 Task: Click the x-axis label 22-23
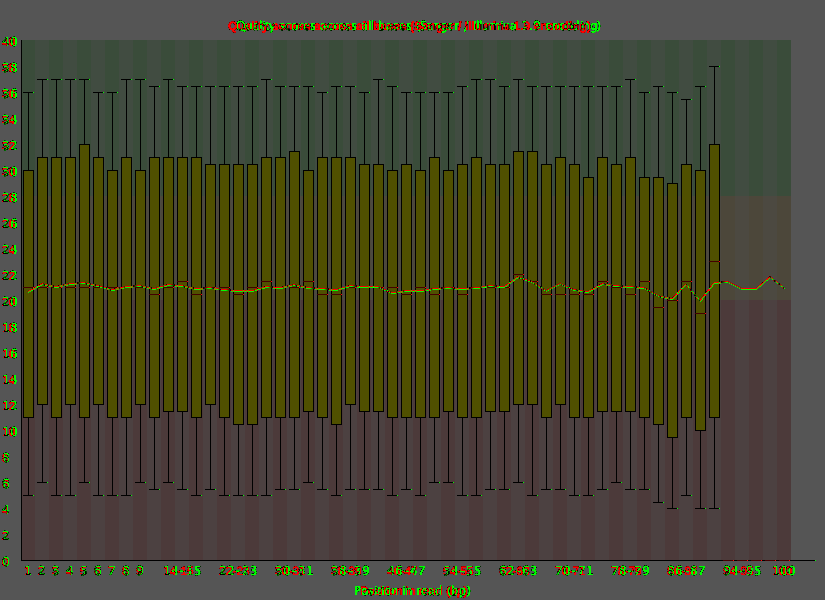238,571
